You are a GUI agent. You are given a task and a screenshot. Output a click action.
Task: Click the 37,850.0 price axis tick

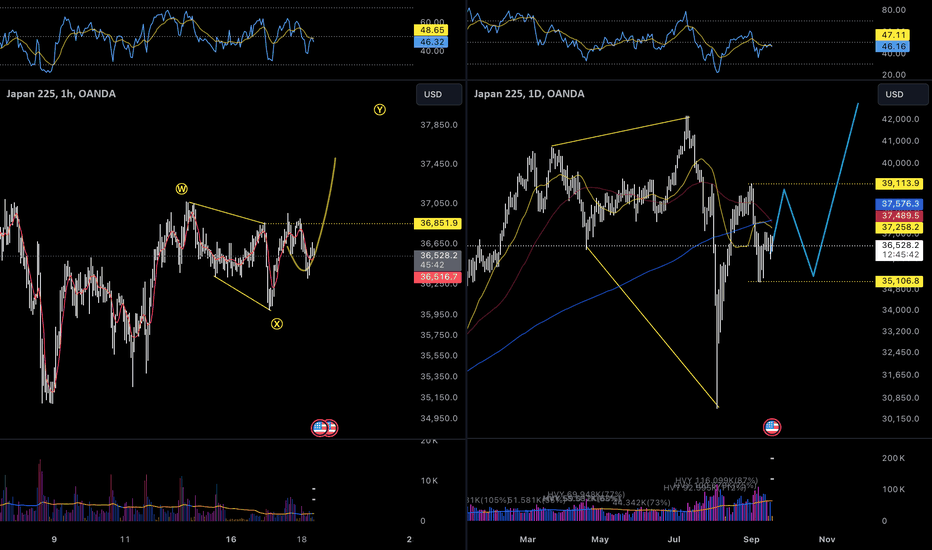pyautogui.click(x=439, y=125)
